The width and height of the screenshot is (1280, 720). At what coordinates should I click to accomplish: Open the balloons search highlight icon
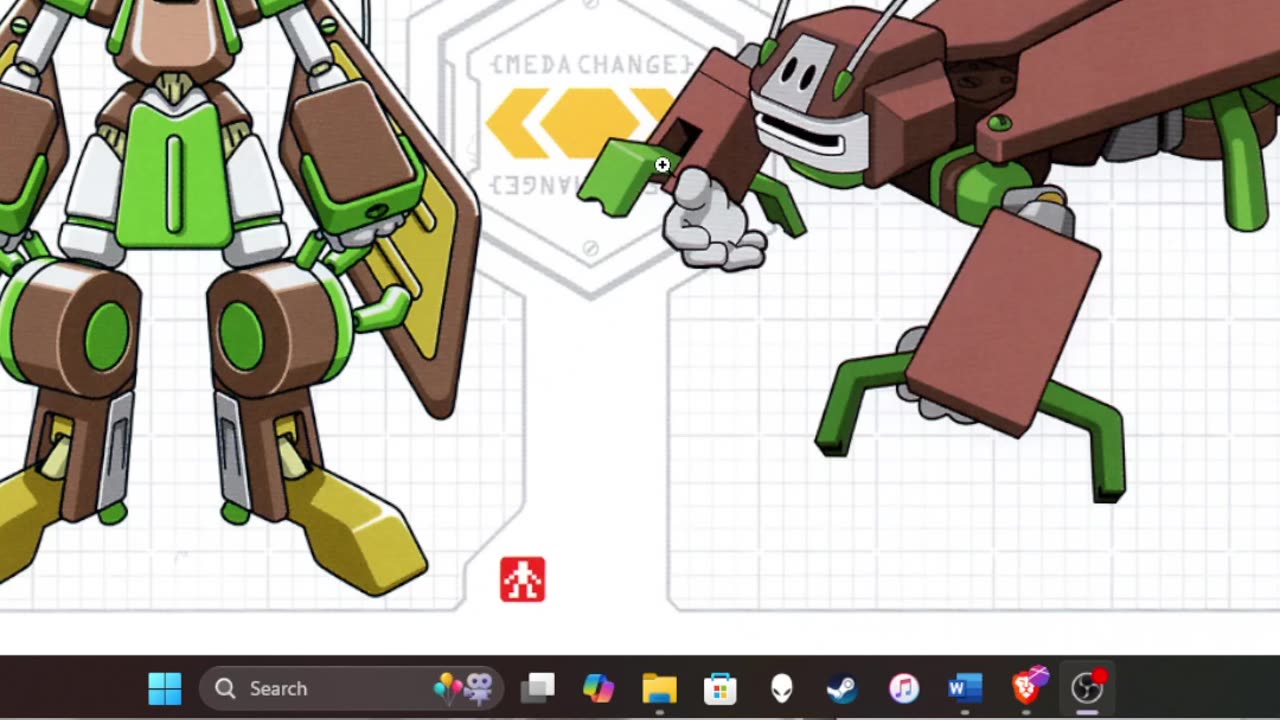click(x=464, y=687)
